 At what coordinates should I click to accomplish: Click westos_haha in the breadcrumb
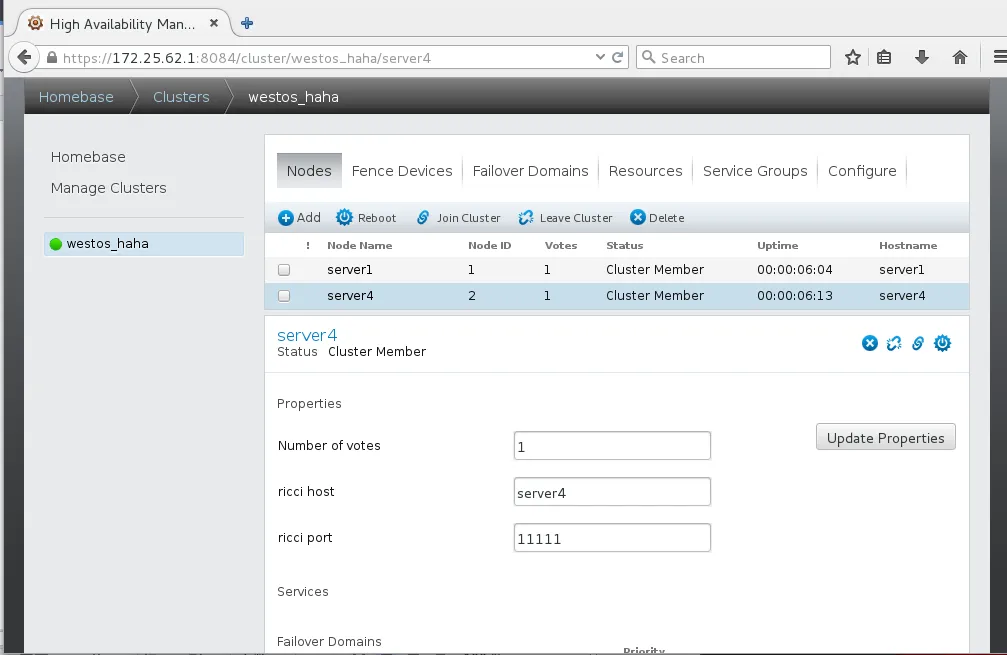coord(293,97)
